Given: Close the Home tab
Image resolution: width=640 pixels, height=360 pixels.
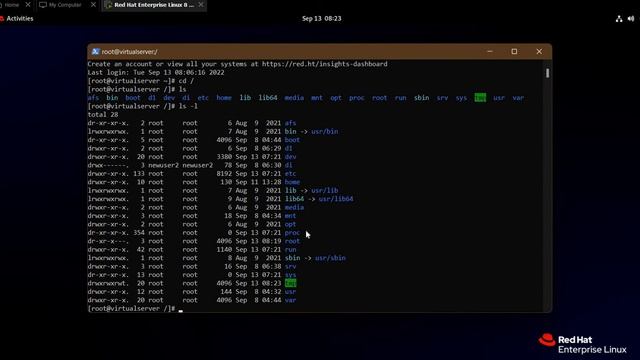Looking at the screenshot, I should (28, 5).
